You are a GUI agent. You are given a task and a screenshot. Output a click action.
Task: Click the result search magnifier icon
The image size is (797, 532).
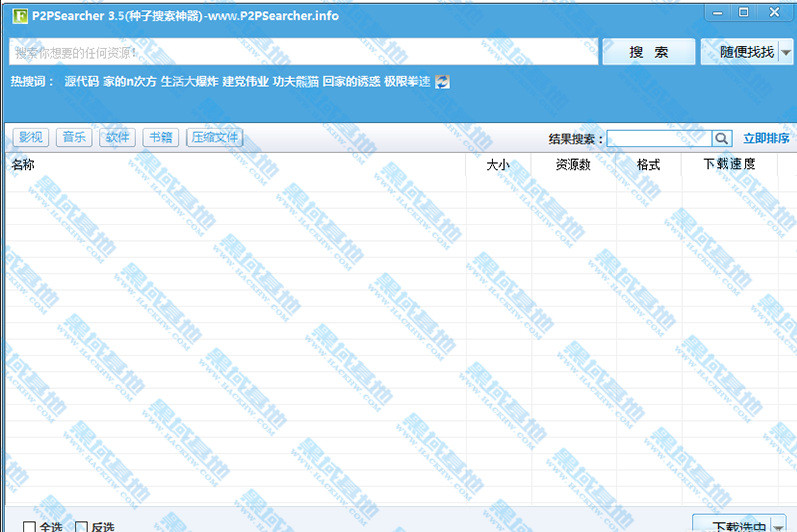(722, 138)
